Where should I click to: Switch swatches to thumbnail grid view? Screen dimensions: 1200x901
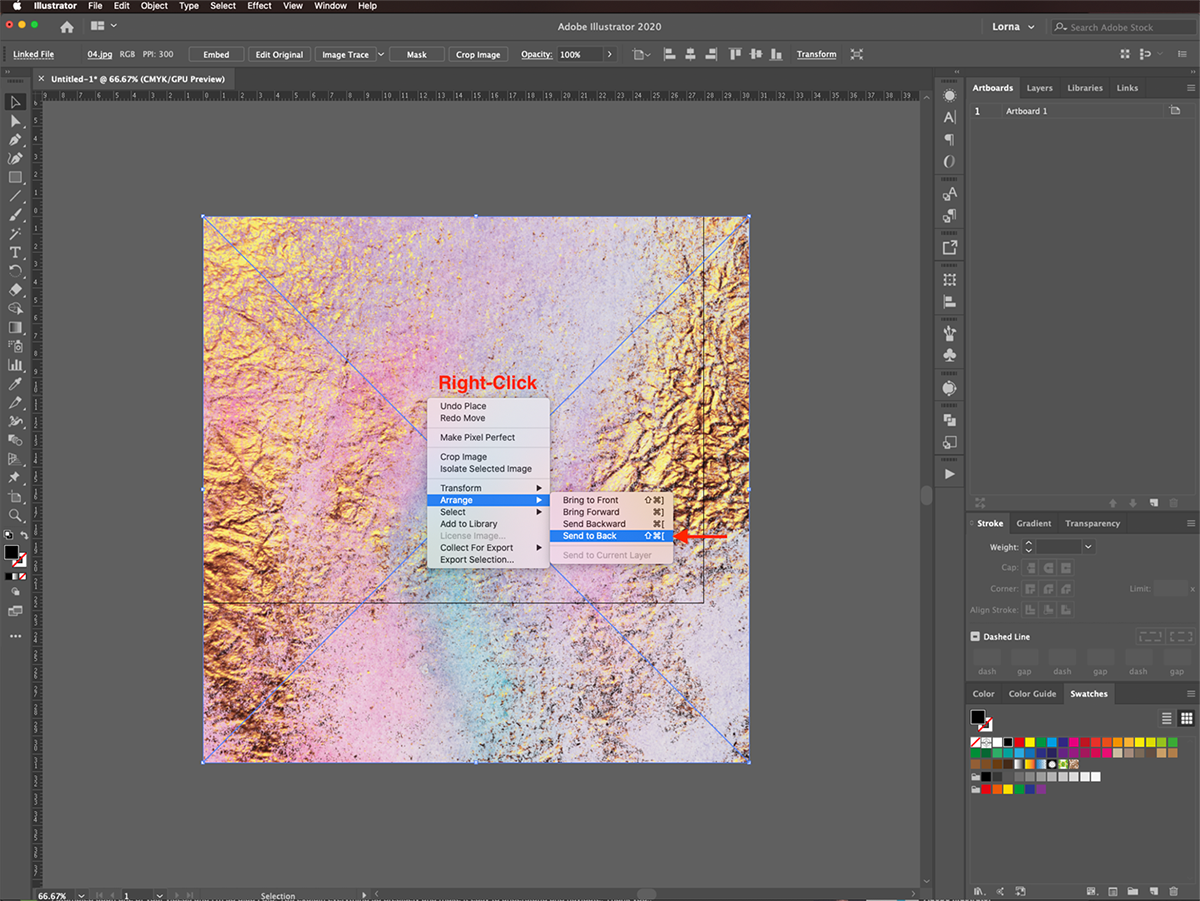(x=1186, y=718)
